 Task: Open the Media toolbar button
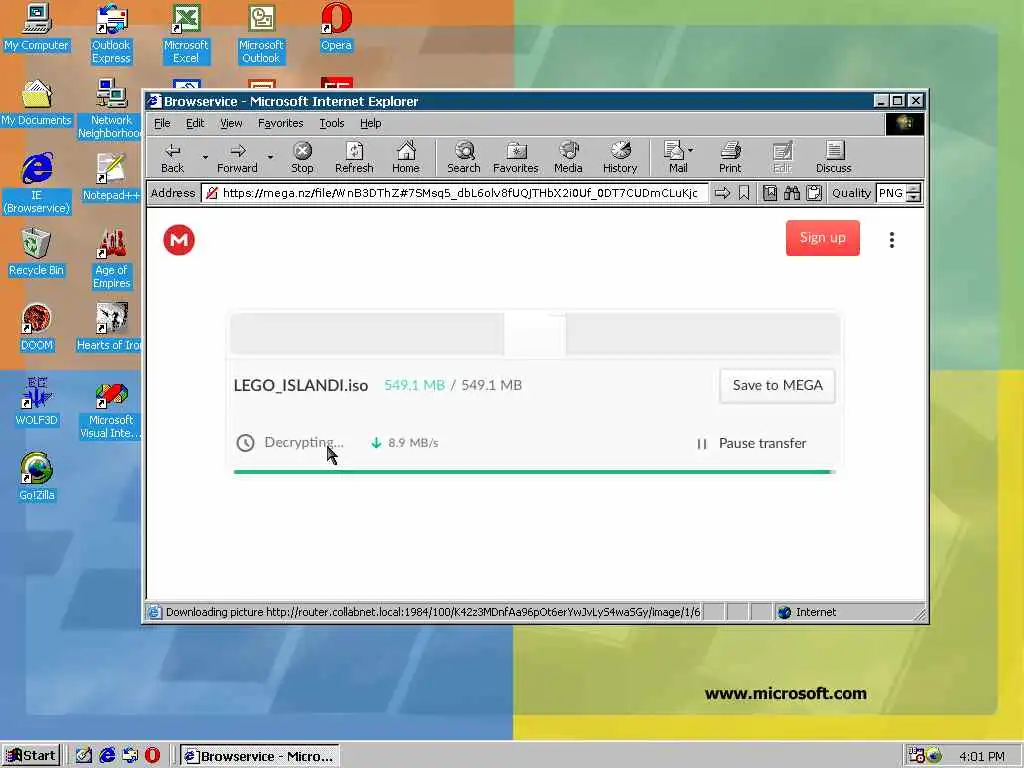(x=568, y=158)
